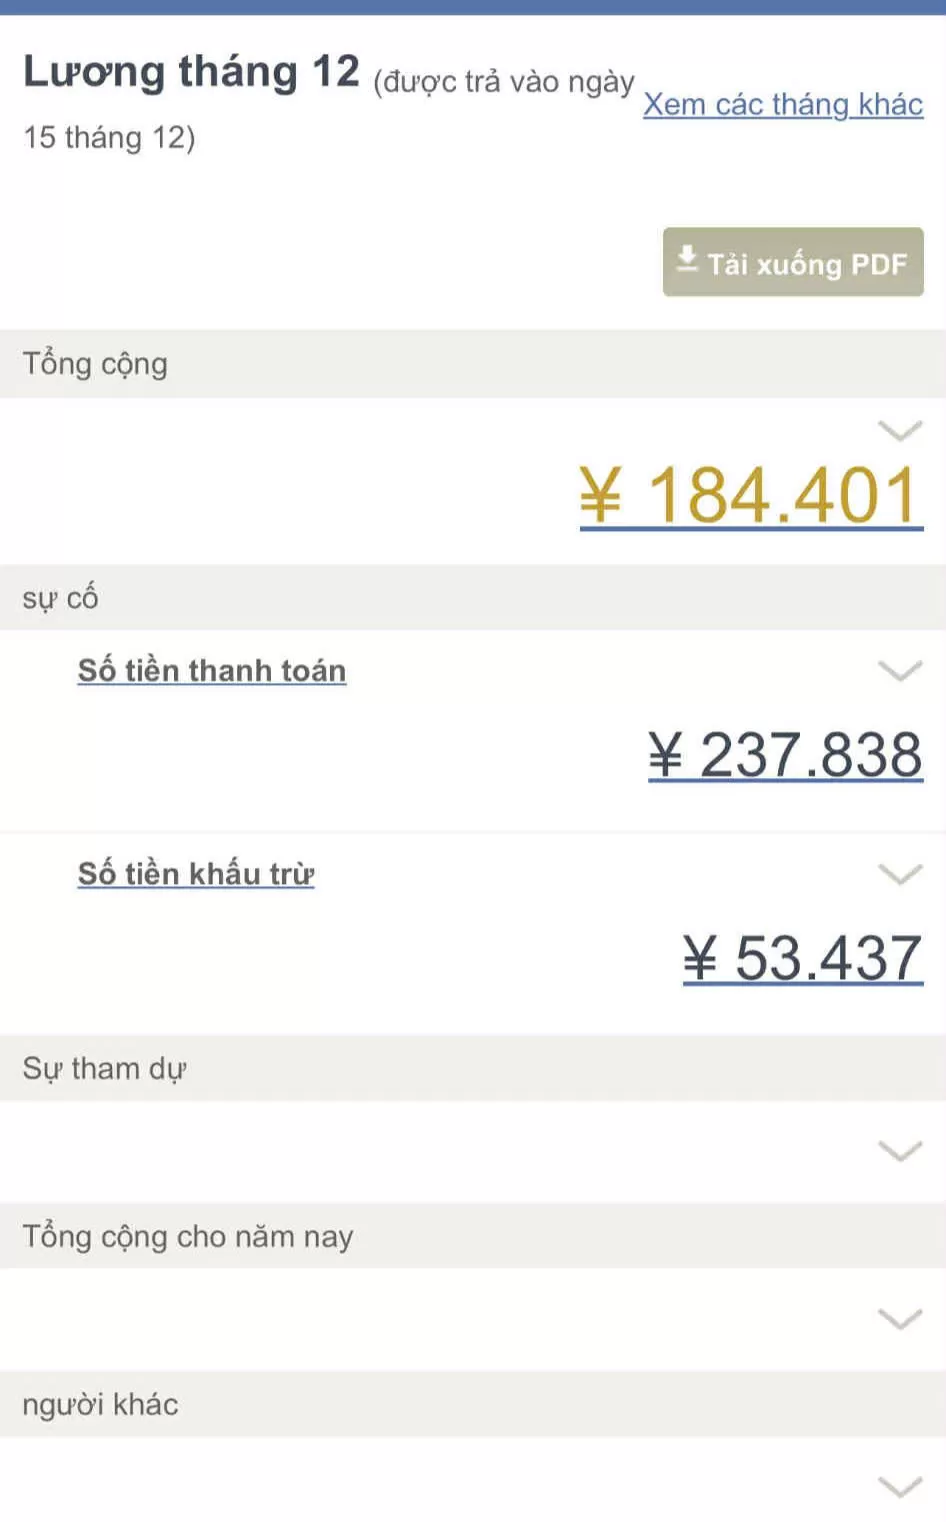The image size is (946, 1522).
Task: Expand the Số tiền khấu trừ chevron
Action: click(899, 874)
